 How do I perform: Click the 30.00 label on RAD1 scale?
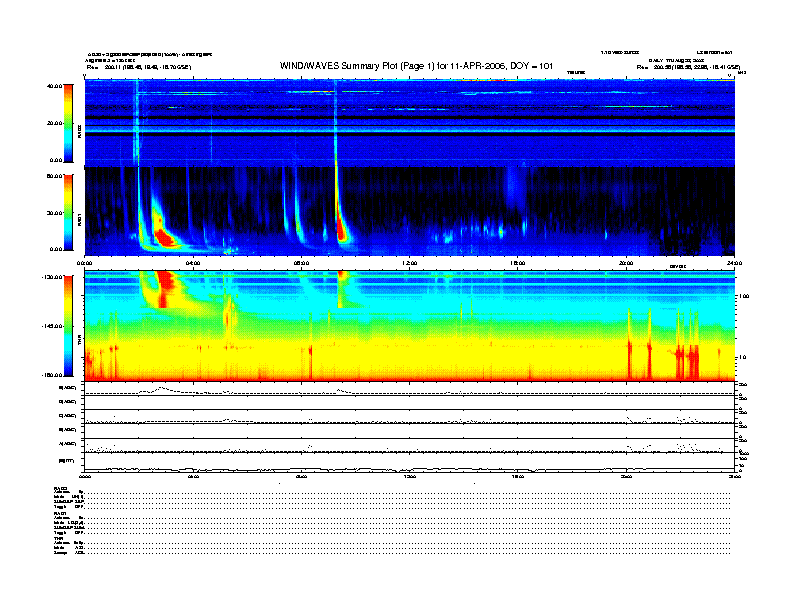pos(55,213)
